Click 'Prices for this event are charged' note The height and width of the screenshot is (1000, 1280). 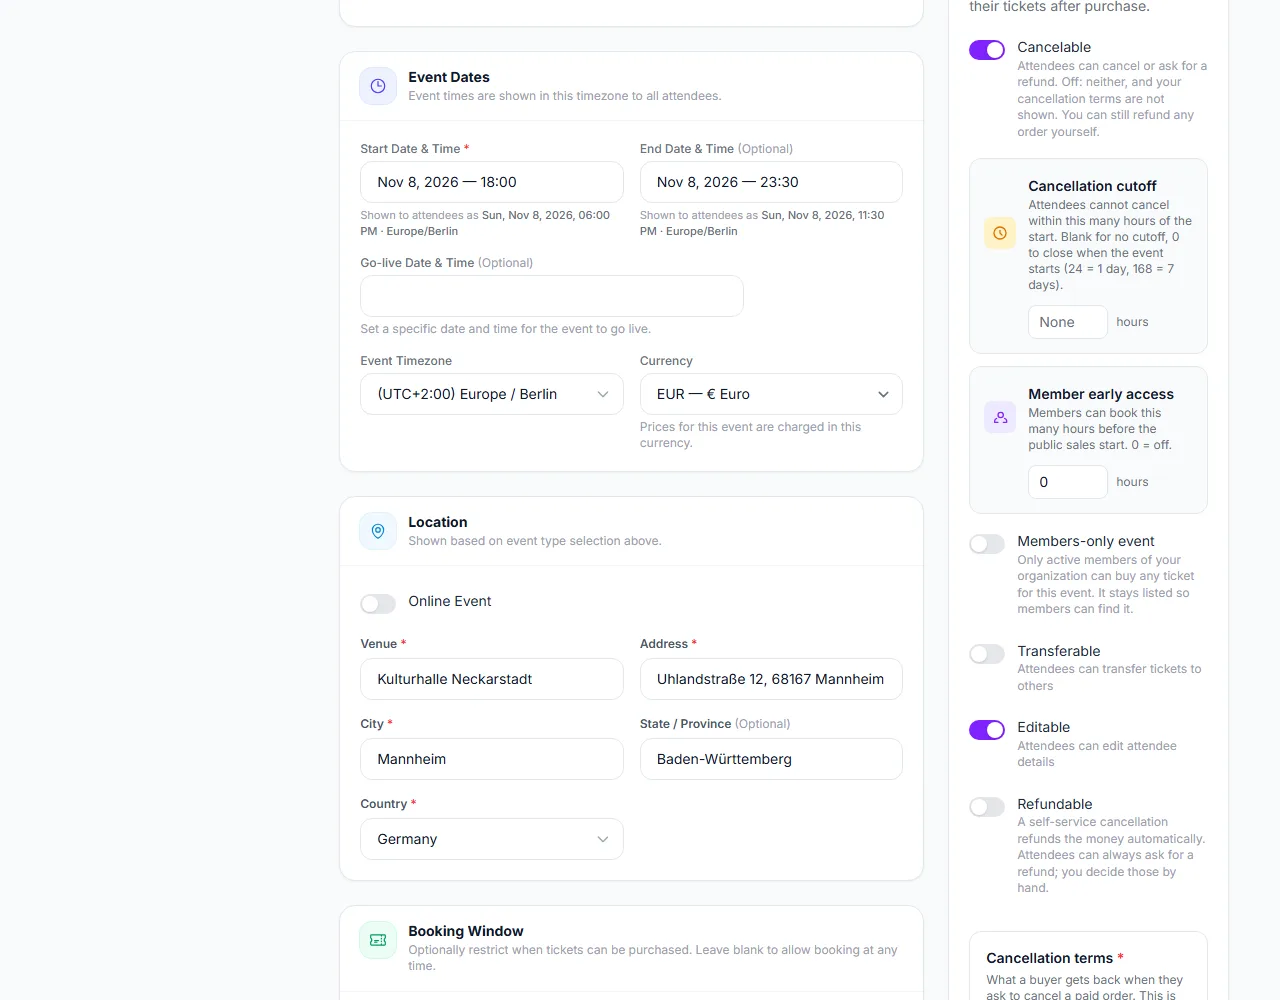coord(750,435)
